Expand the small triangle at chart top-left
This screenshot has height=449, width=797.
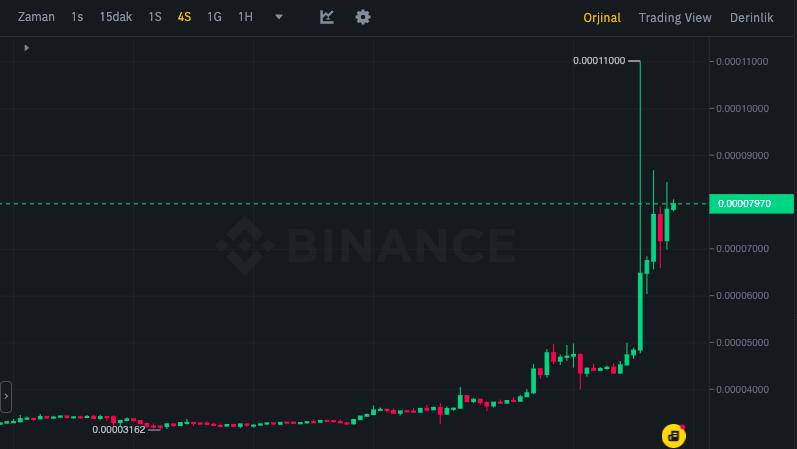click(x=26, y=47)
